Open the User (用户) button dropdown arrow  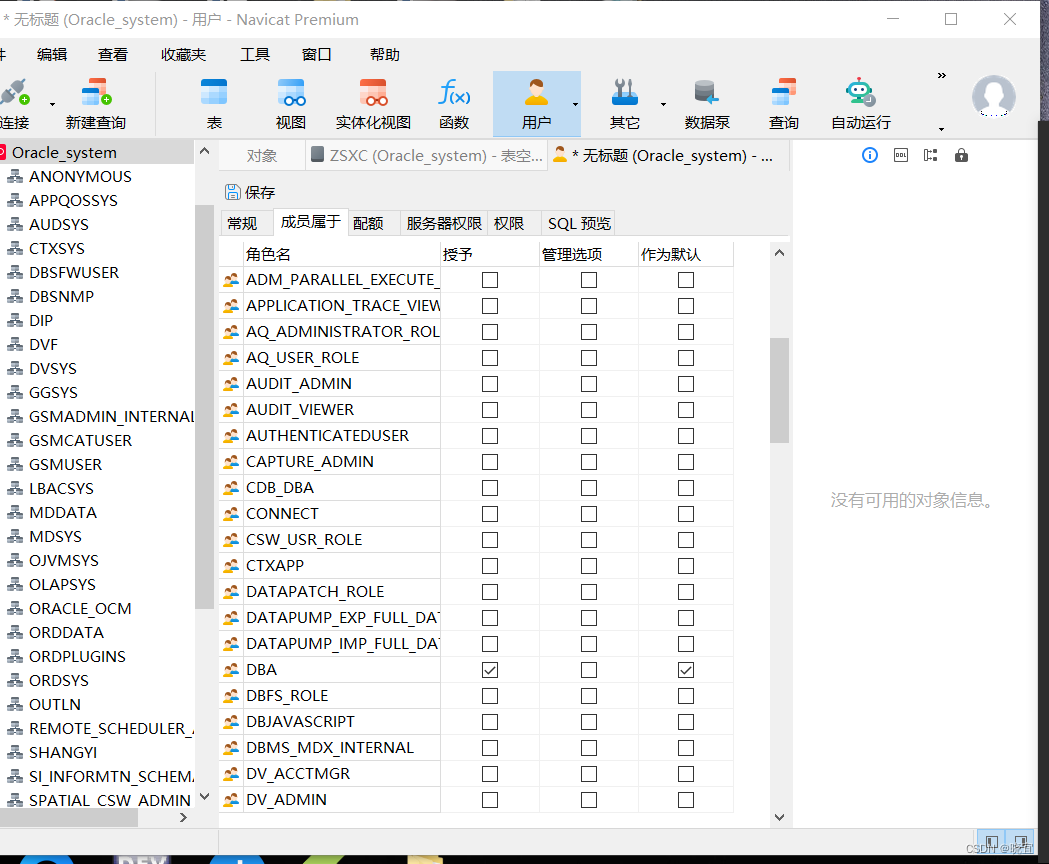[x=575, y=104]
